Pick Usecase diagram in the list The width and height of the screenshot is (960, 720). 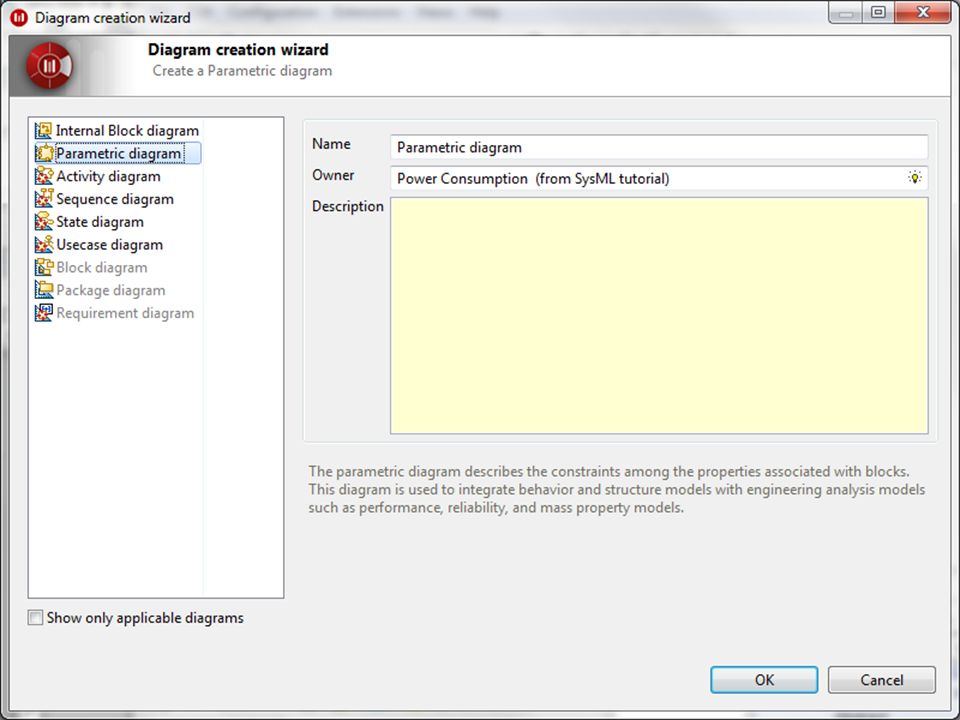click(x=110, y=244)
